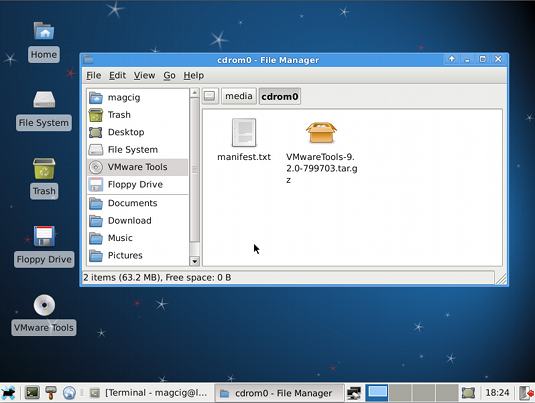Viewport: 535px width, 403px height.
Task: Open web browser globe icon in panel
Action: (69, 393)
